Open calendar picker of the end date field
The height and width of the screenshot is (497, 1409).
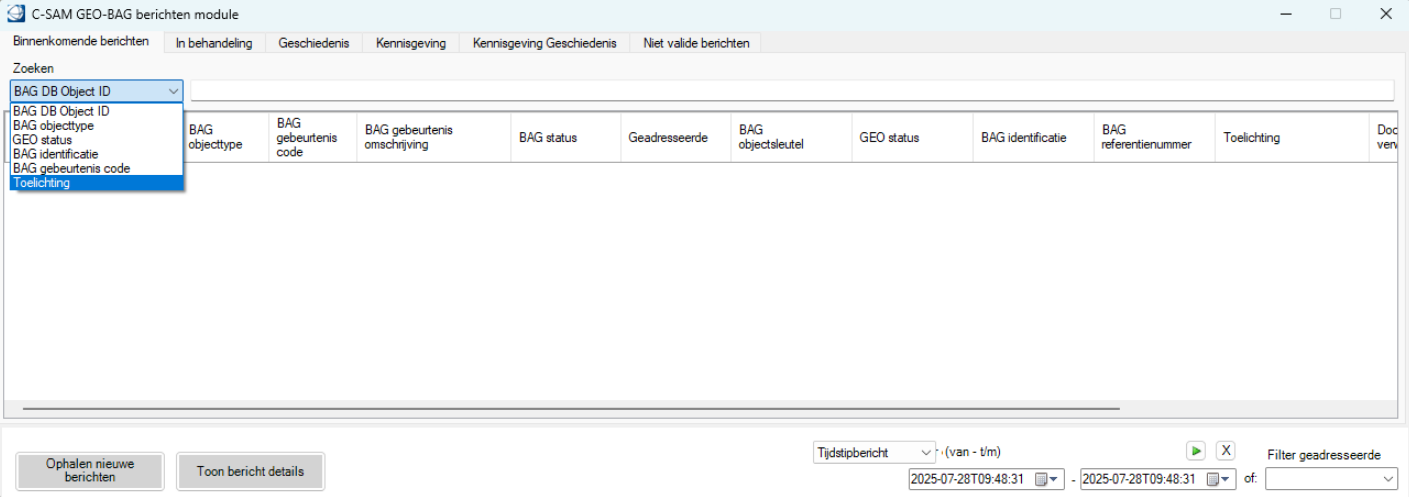point(1220,479)
